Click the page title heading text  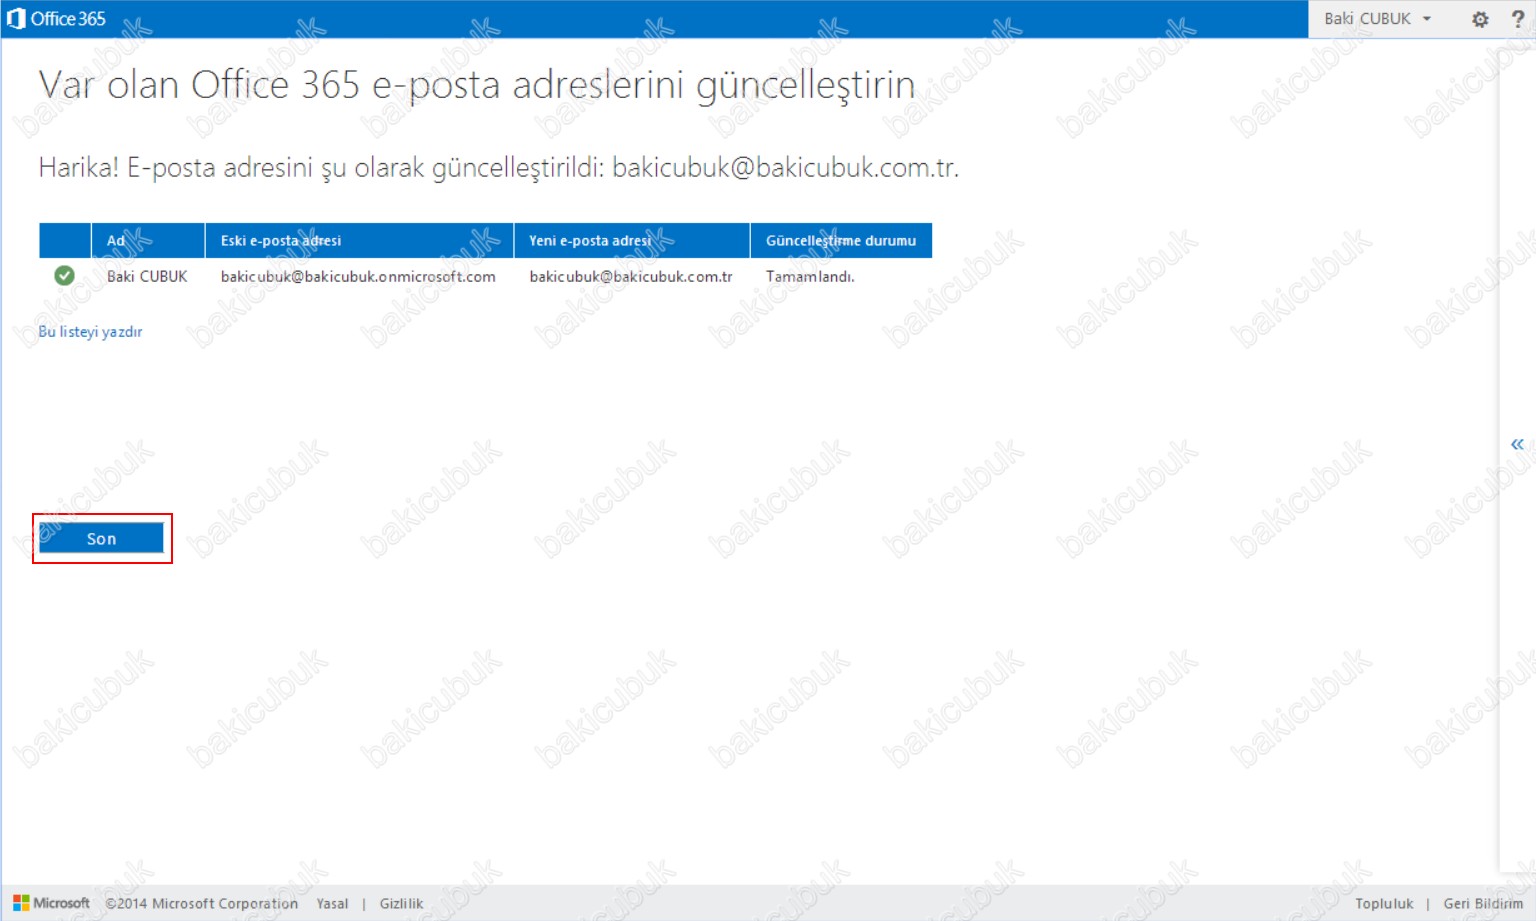tap(477, 86)
